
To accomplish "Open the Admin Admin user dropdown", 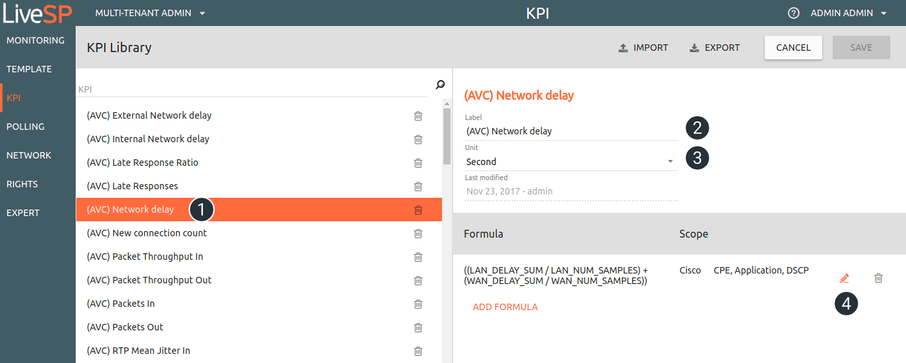I will pyautogui.click(x=848, y=13).
